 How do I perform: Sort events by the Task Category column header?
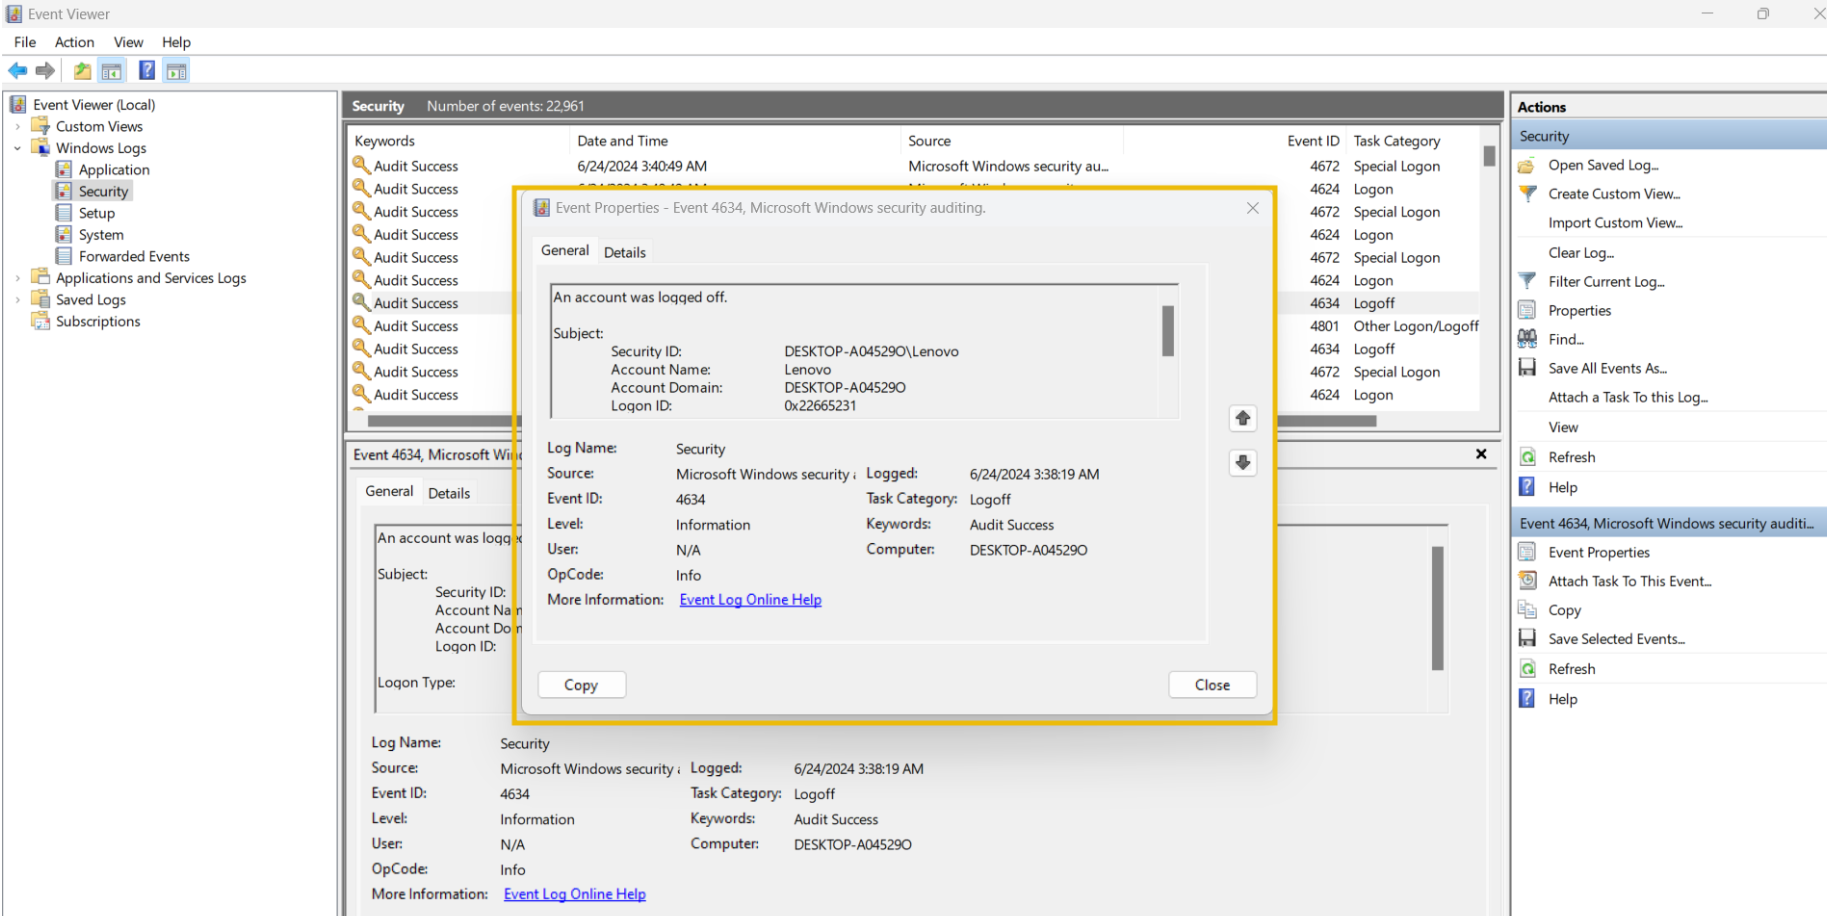[1412, 141]
